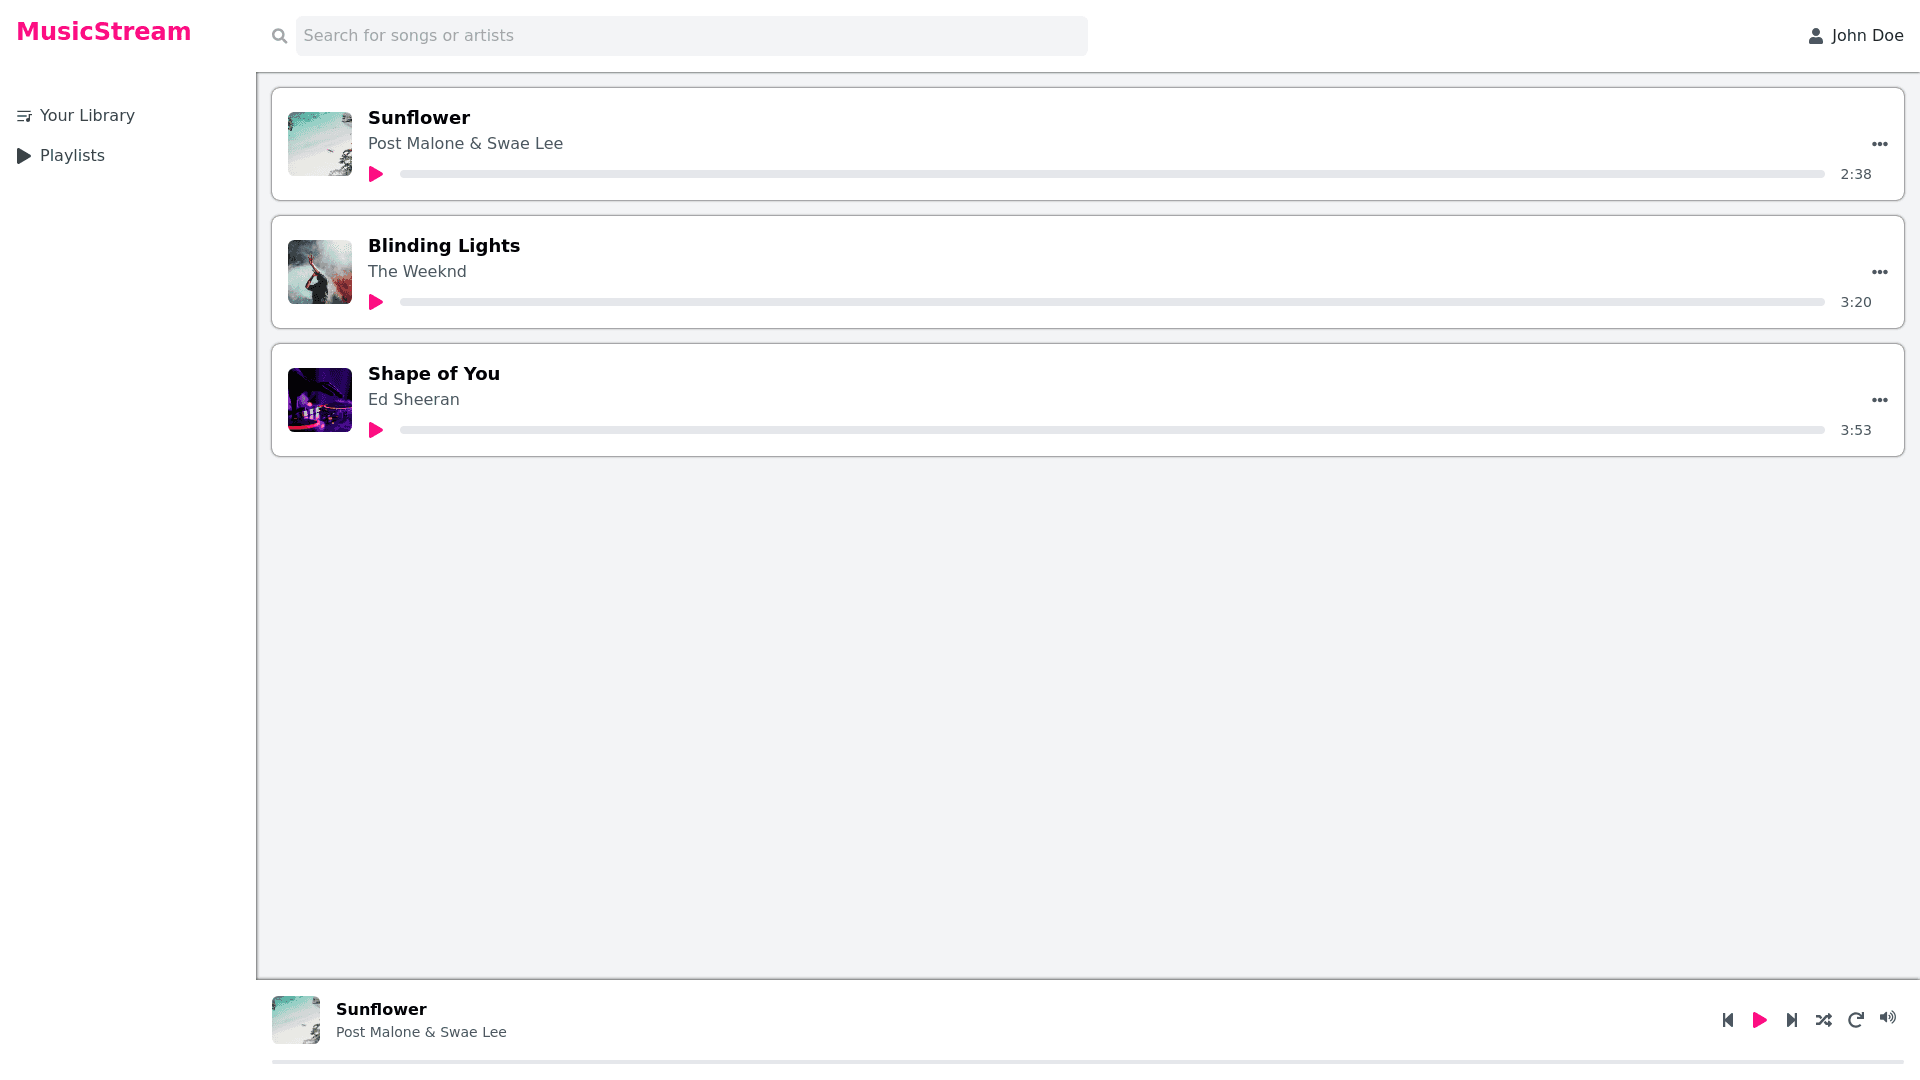The height and width of the screenshot is (1080, 1920).
Task: Mute the volume speaker icon
Action: (x=1888, y=1018)
